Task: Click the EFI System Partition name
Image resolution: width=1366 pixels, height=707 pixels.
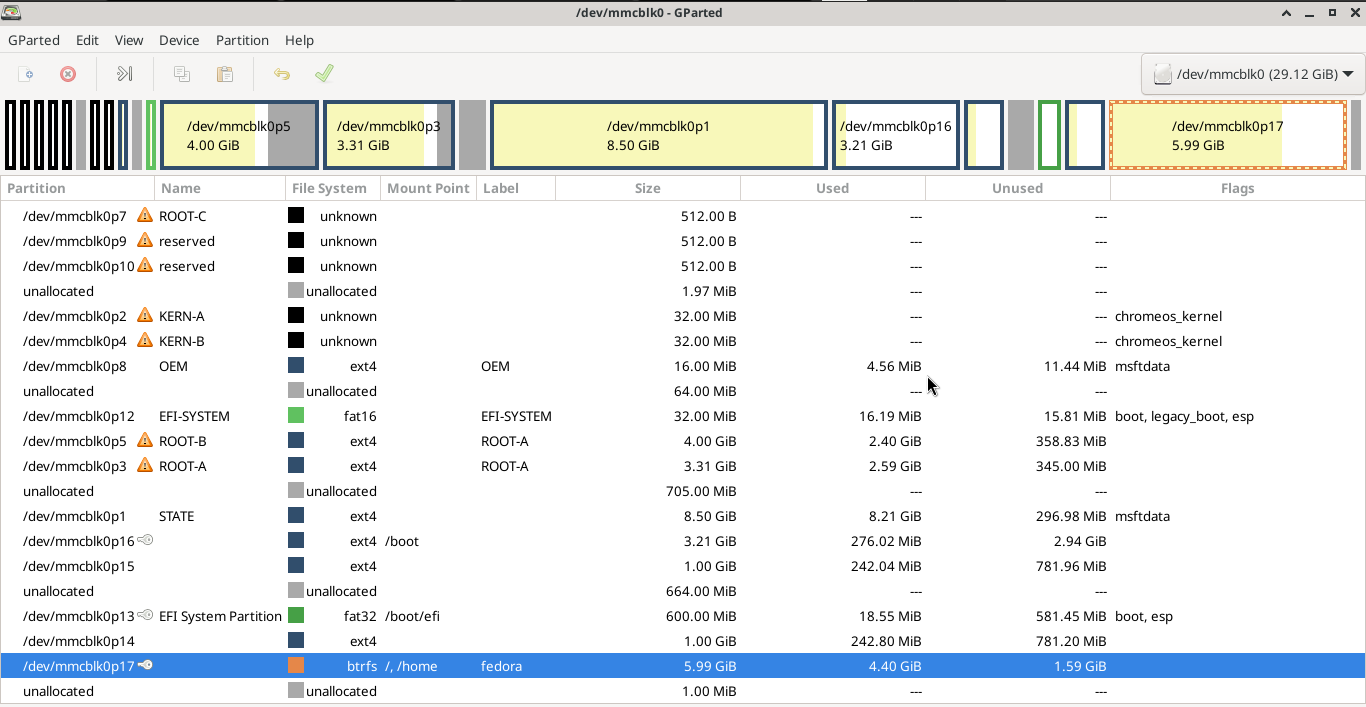Action: pyautogui.click(x=220, y=616)
